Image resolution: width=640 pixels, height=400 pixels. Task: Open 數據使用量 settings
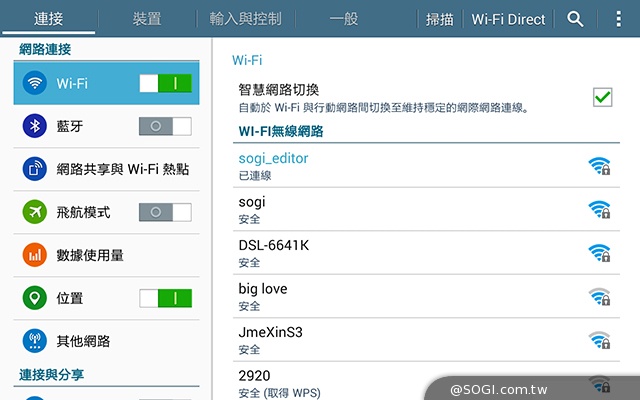point(107,255)
